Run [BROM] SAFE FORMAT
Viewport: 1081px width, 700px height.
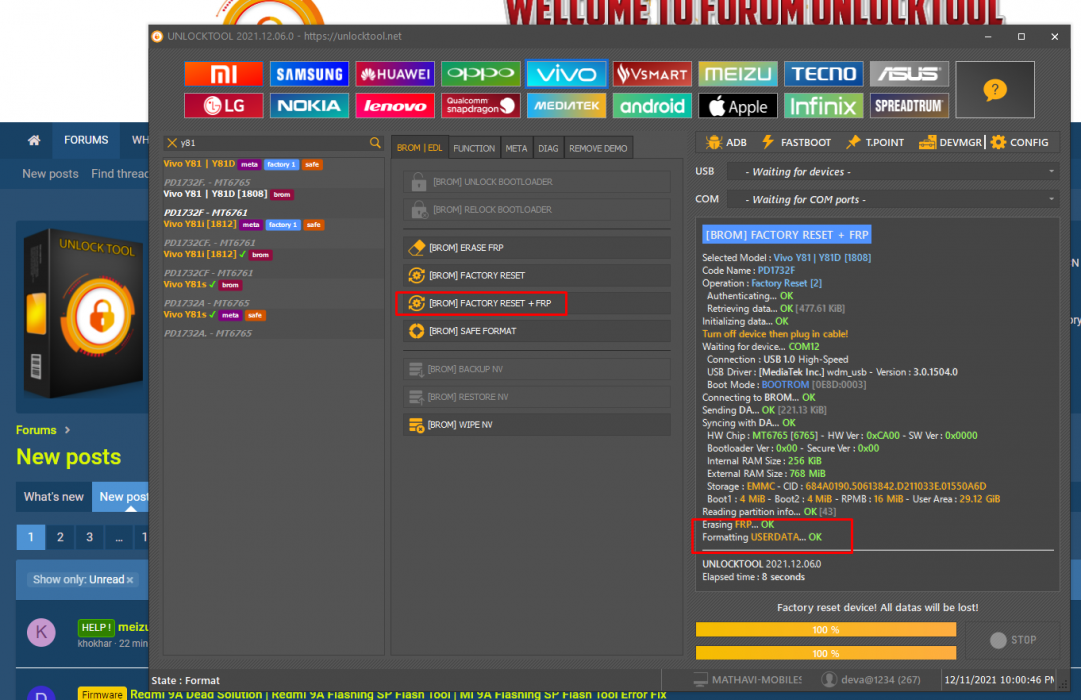tap(536, 331)
